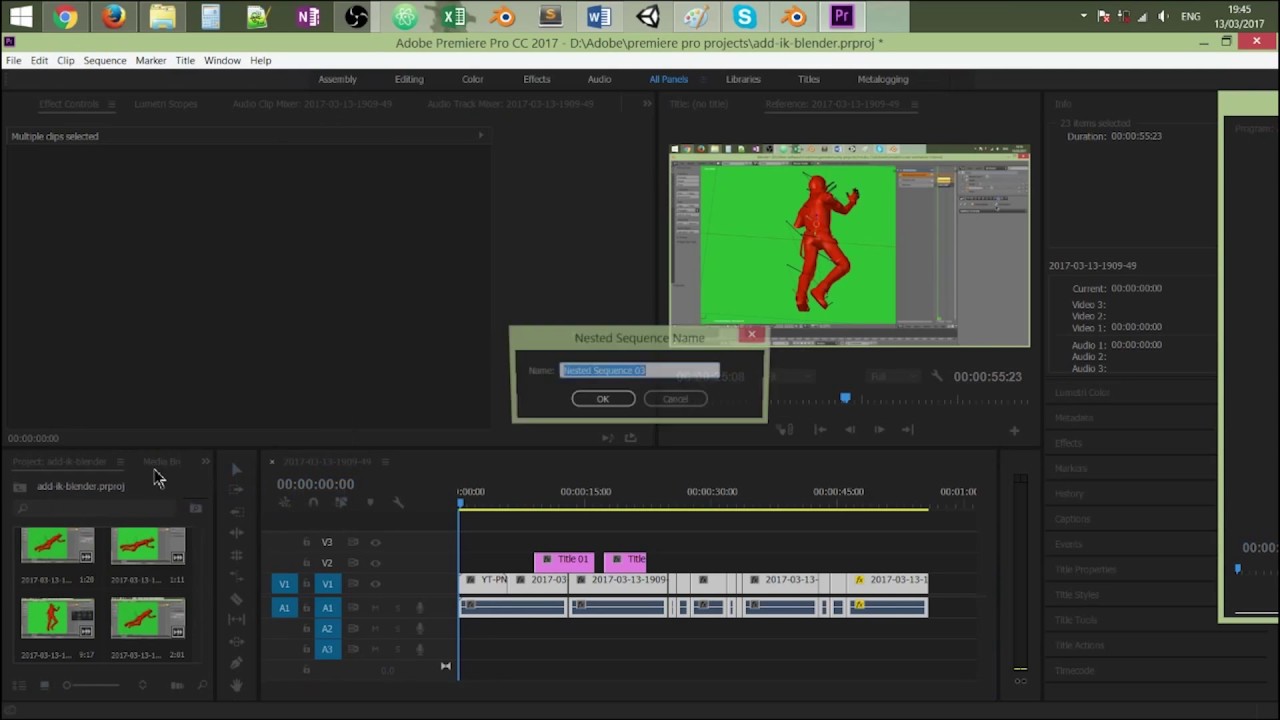The width and height of the screenshot is (1280, 720).
Task: Select the Razor tool
Action: [236, 599]
